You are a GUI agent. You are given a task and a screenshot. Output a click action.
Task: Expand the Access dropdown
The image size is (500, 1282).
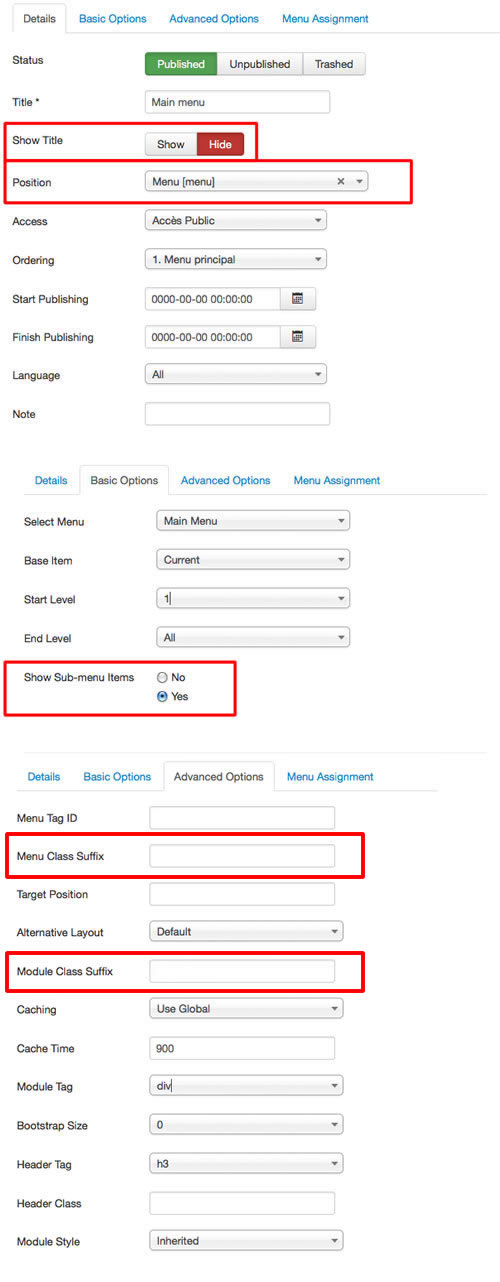pyautogui.click(x=236, y=220)
